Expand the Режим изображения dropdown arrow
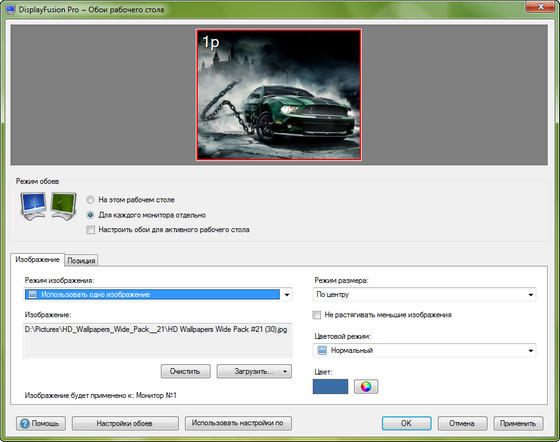 coord(287,295)
